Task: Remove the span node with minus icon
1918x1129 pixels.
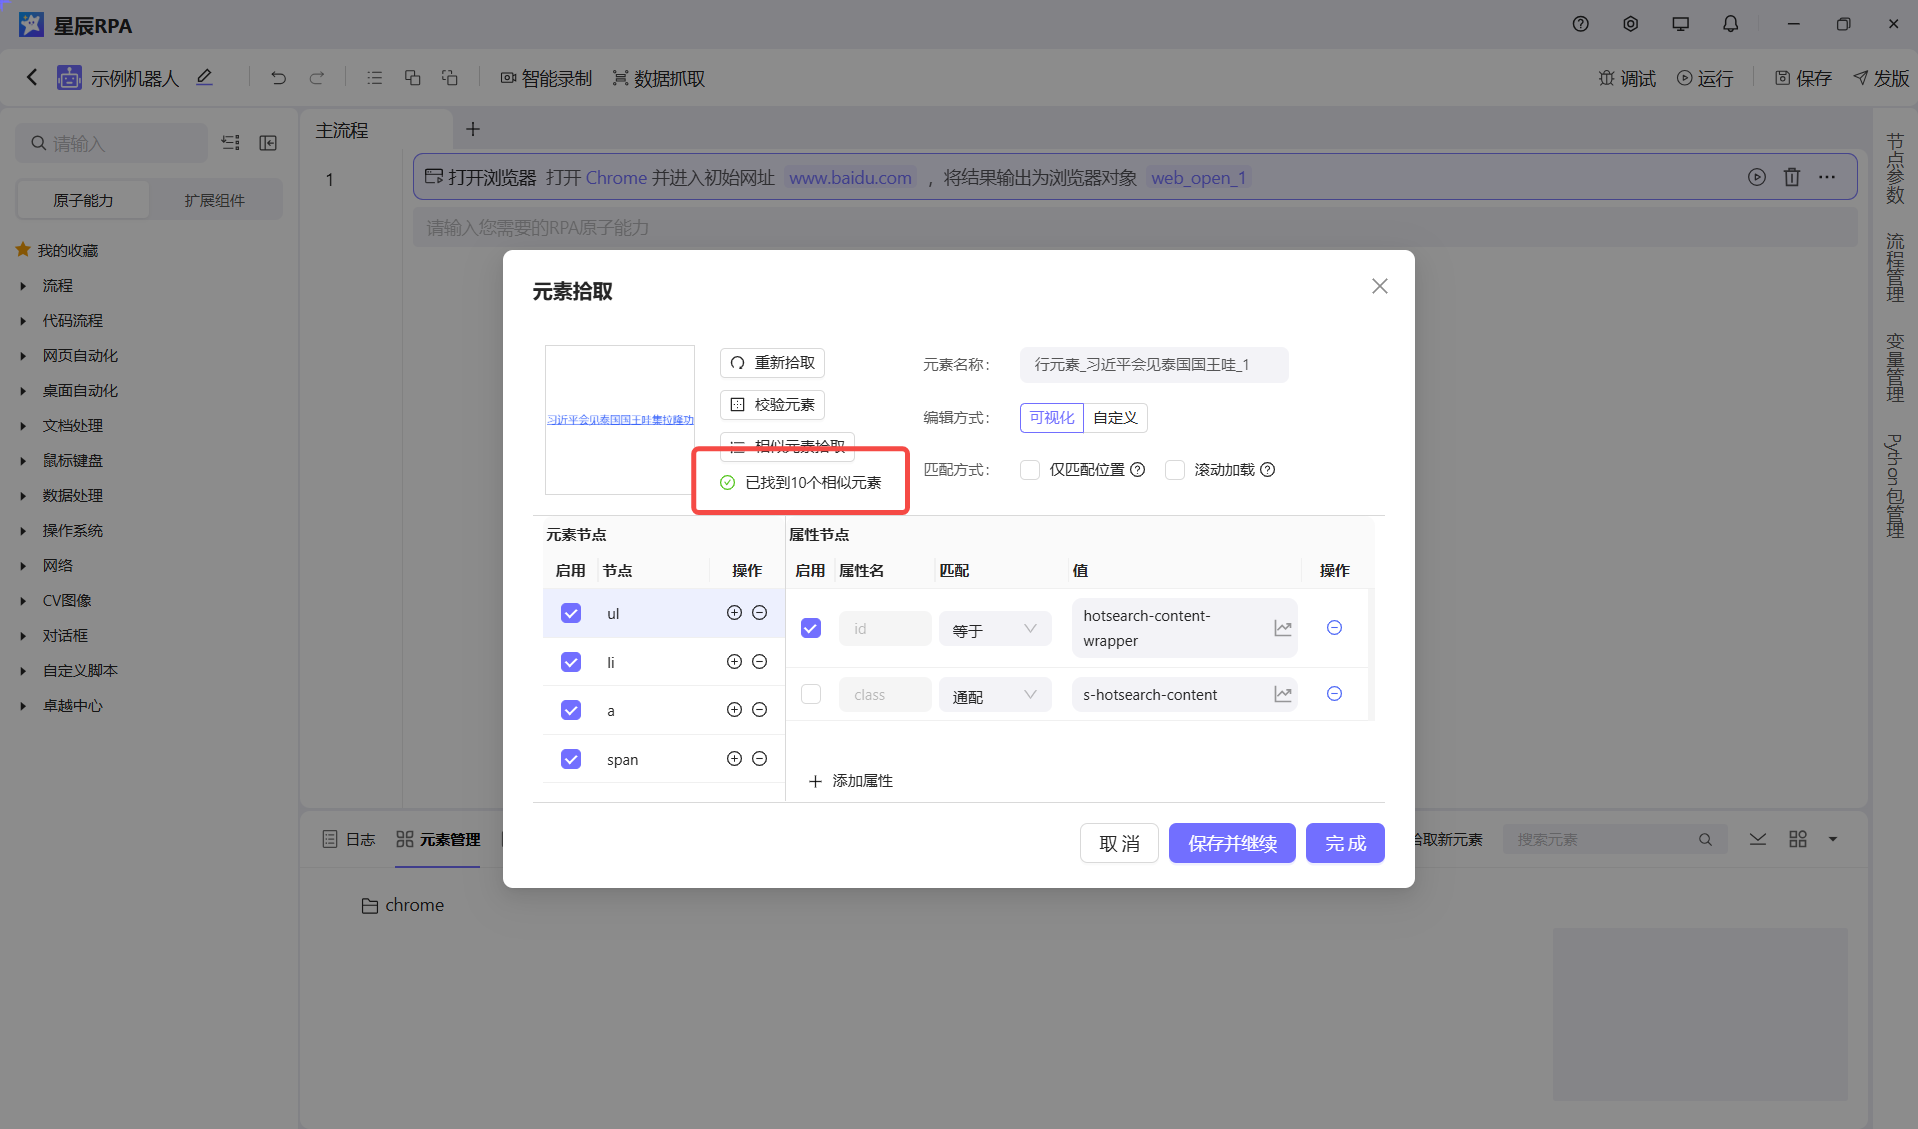Action: click(x=759, y=759)
